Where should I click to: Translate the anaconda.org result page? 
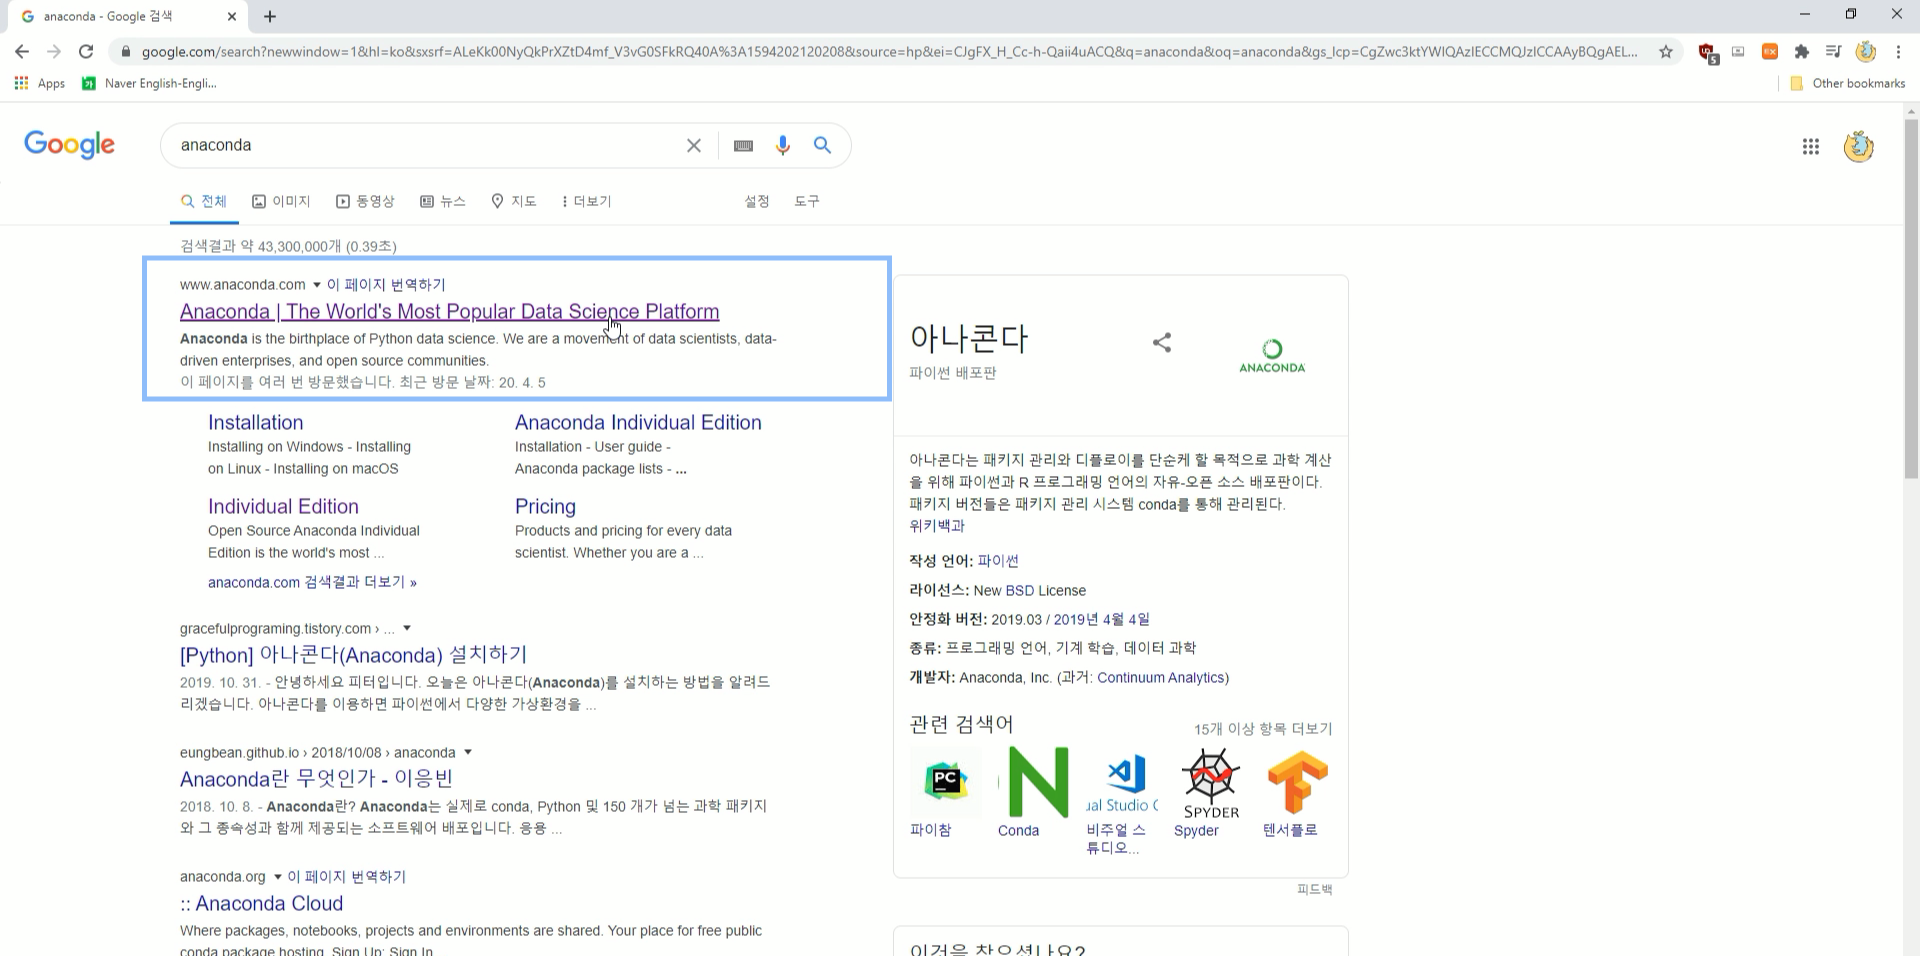pos(346,877)
